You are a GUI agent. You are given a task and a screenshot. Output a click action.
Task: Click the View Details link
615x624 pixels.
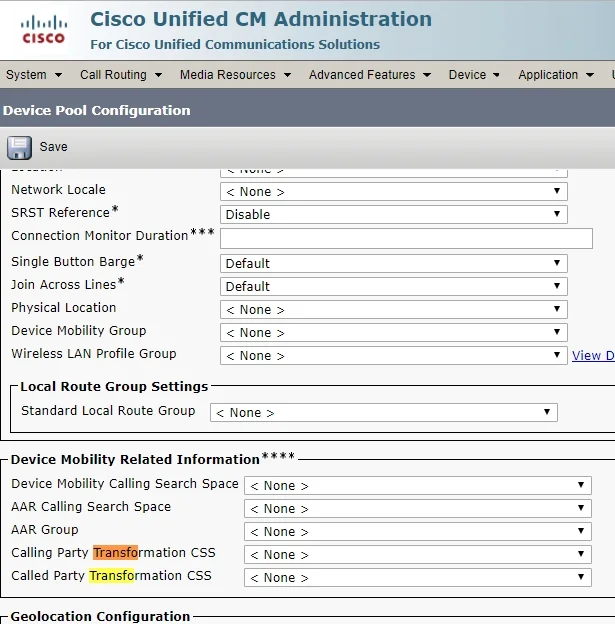(x=593, y=355)
